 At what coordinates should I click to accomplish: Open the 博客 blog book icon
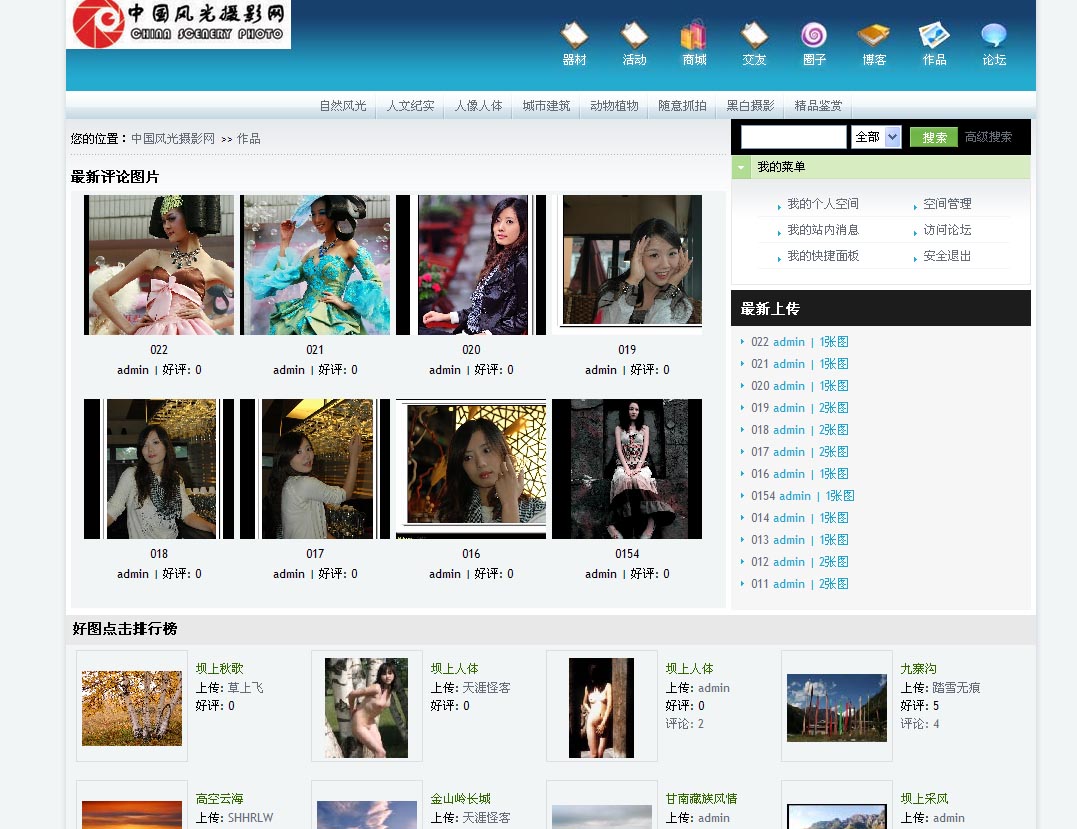point(874,43)
